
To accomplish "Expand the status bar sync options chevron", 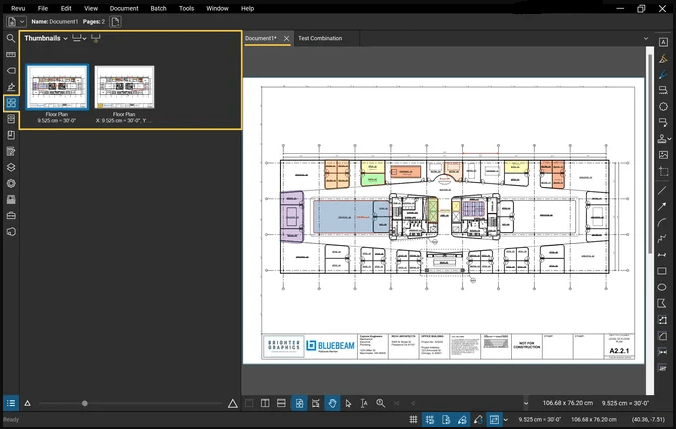I will (x=505, y=420).
